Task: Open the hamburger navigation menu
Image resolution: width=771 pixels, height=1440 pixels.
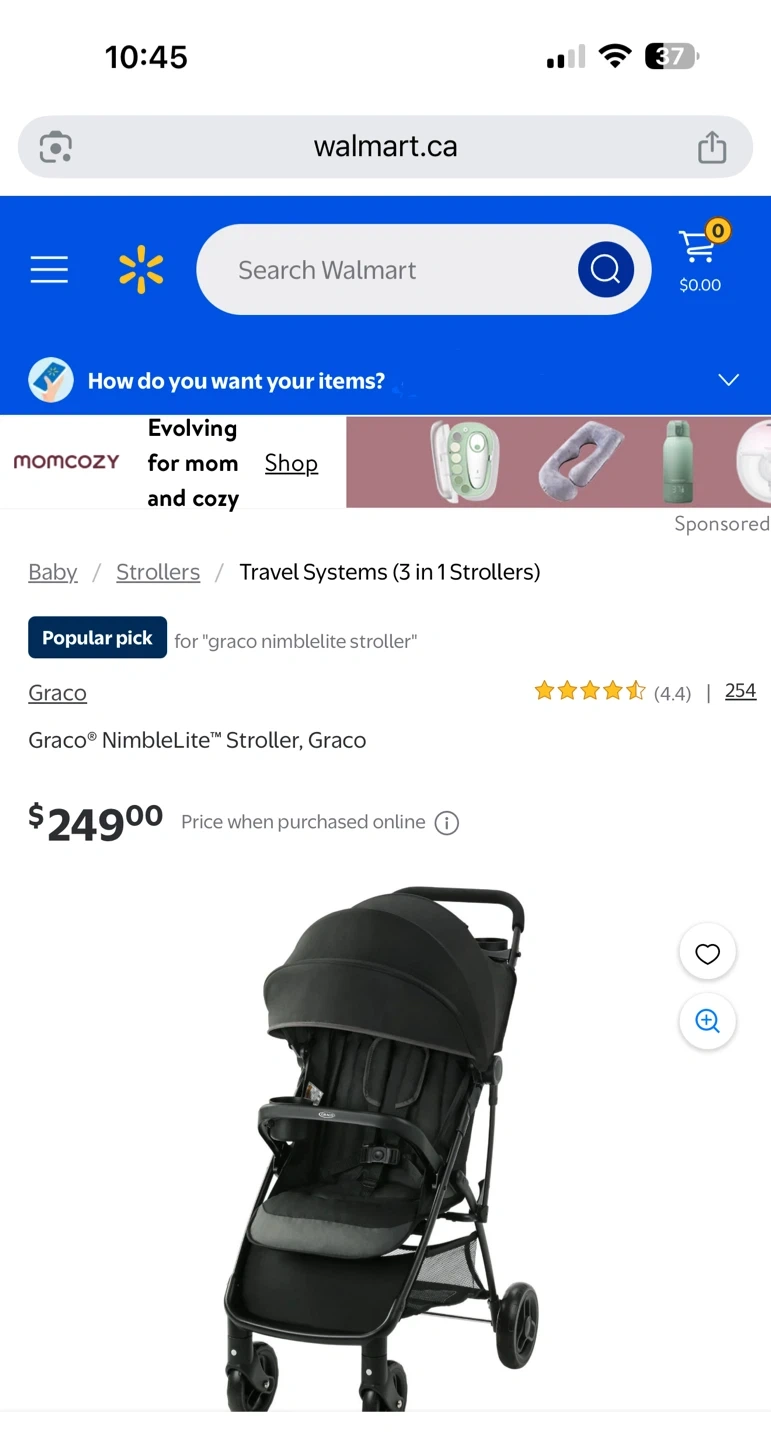Action: coord(49,270)
